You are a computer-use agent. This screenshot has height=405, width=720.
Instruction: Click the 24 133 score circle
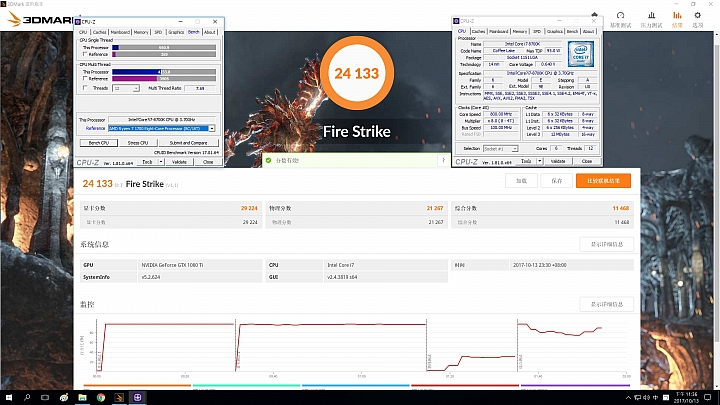[x=357, y=73]
